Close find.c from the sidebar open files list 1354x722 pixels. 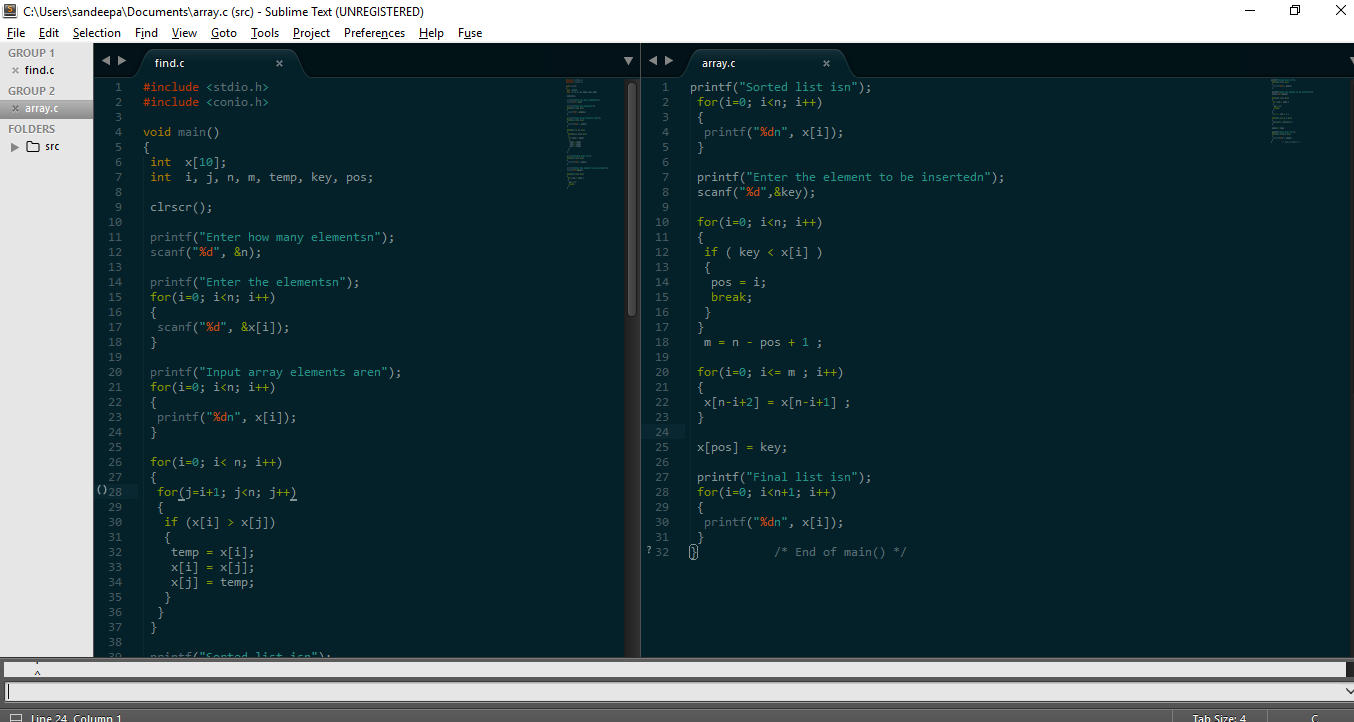pyautogui.click(x=15, y=71)
